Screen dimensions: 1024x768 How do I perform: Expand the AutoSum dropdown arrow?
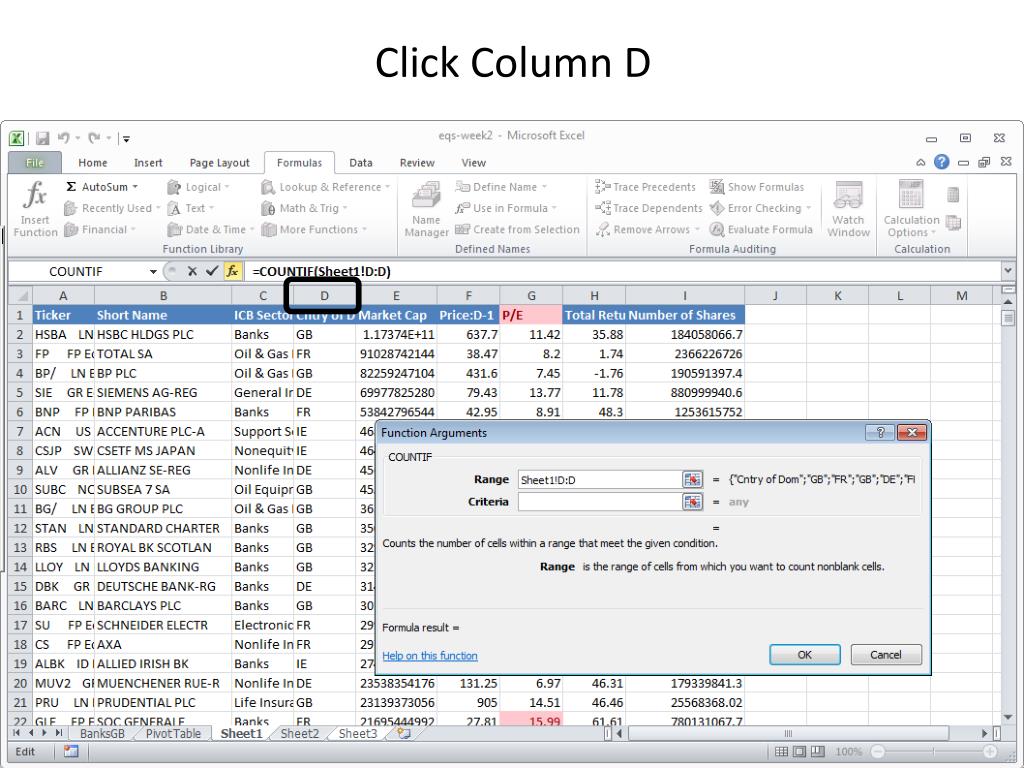click(x=135, y=187)
